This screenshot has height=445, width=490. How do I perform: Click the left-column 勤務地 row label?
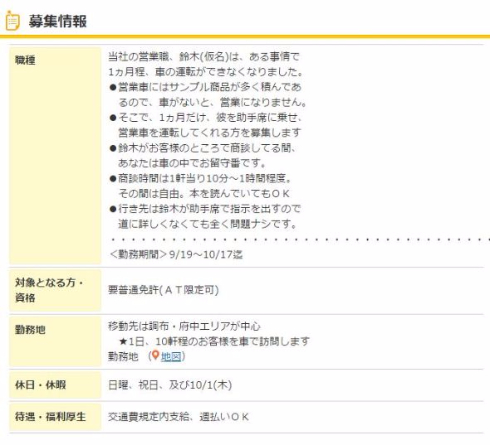(x=30, y=330)
